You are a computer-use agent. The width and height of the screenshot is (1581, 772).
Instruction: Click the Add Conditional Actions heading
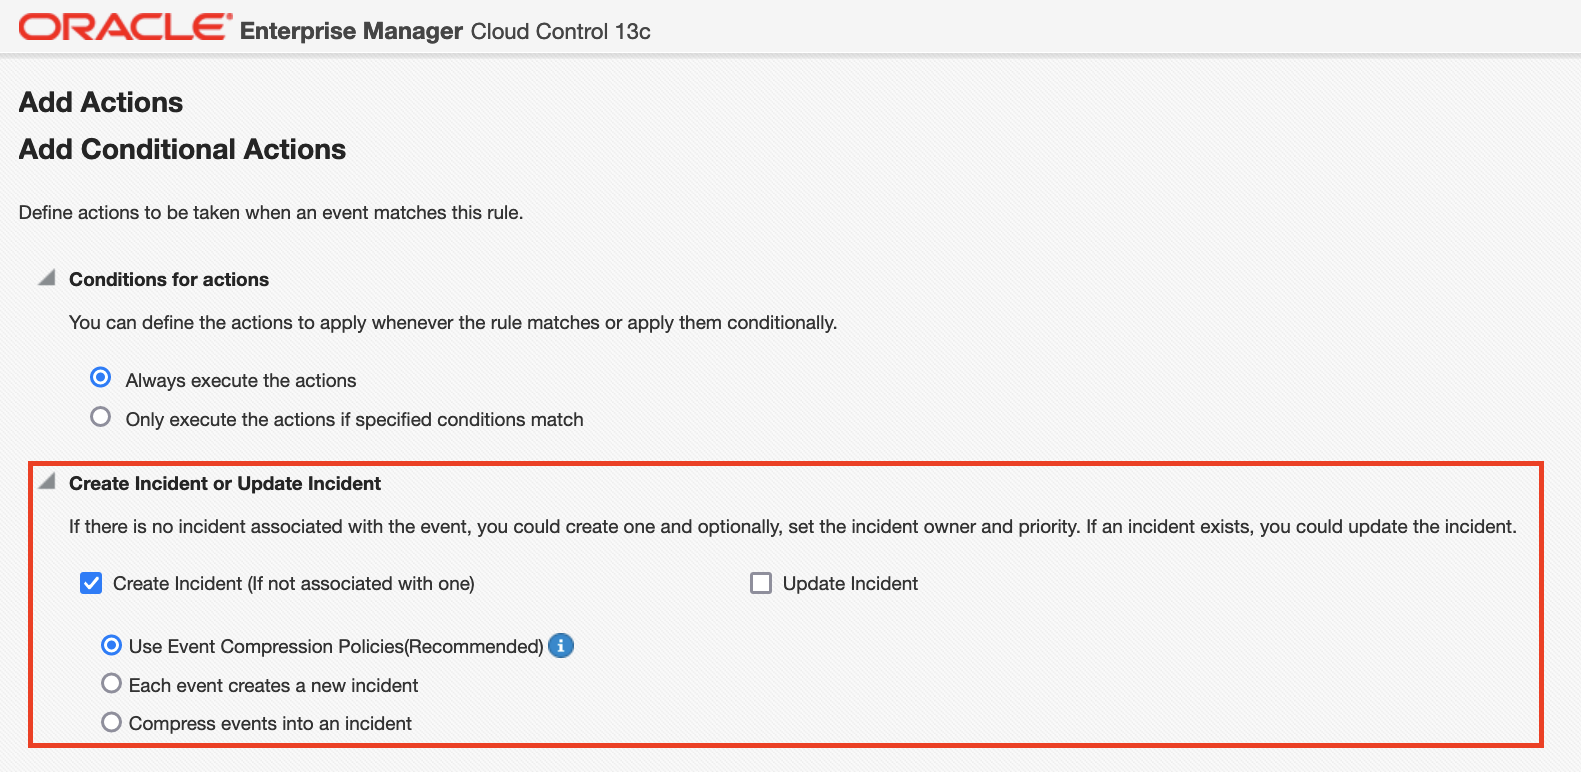[182, 149]
